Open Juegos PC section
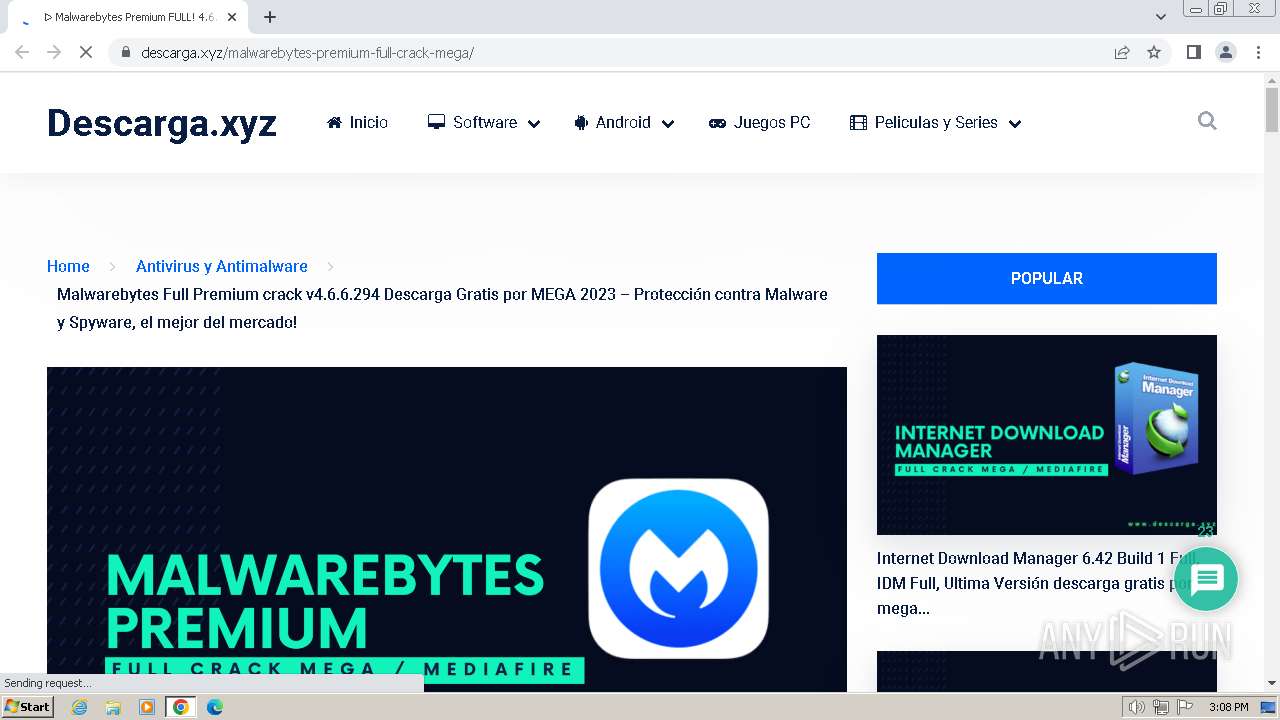The width and height of the screenshot is (1280, 720). (x=760, y=122)
